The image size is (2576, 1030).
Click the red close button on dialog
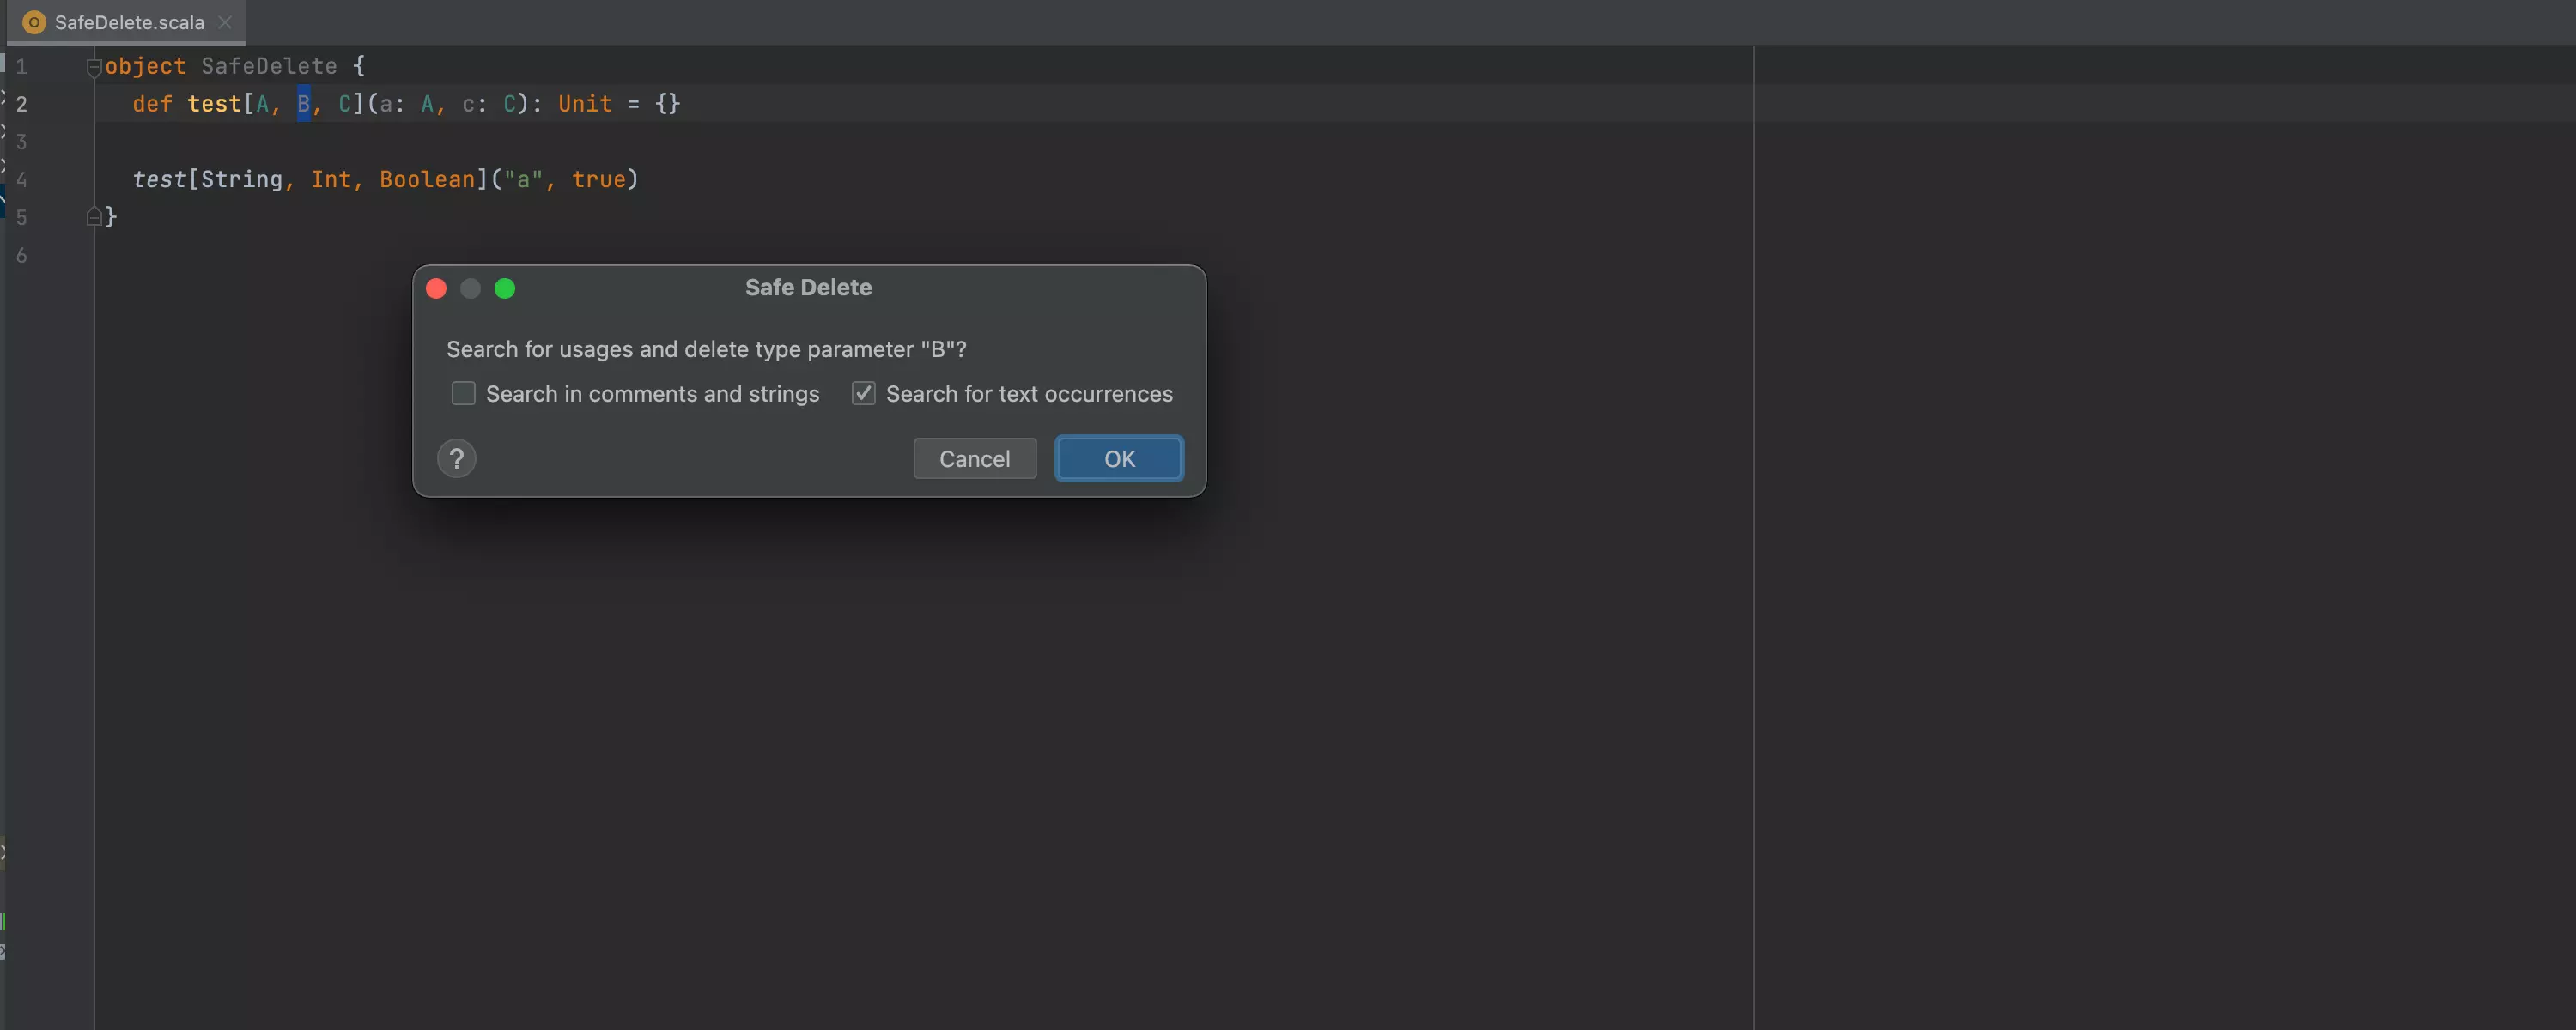pyautogui.click(x=435, y=289)
